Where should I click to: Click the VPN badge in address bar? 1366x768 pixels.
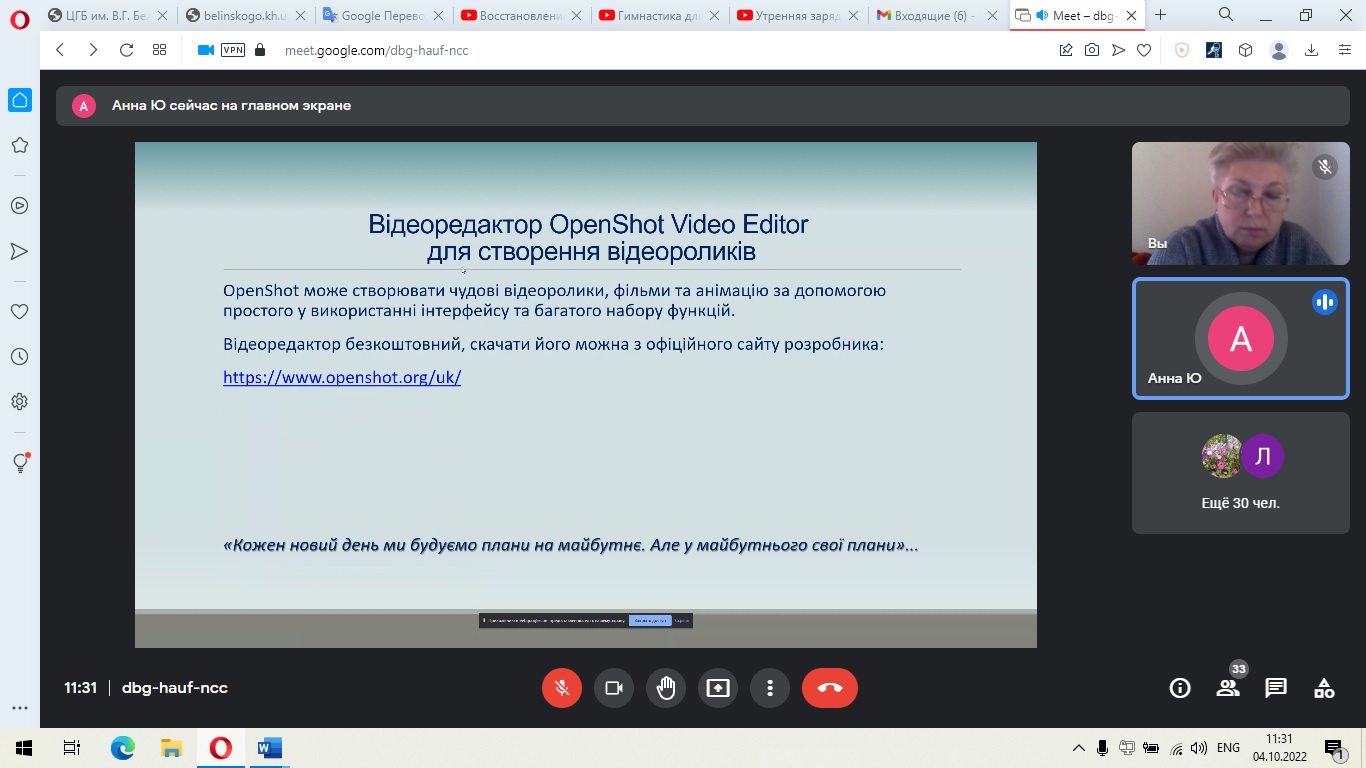coord(233,50)
